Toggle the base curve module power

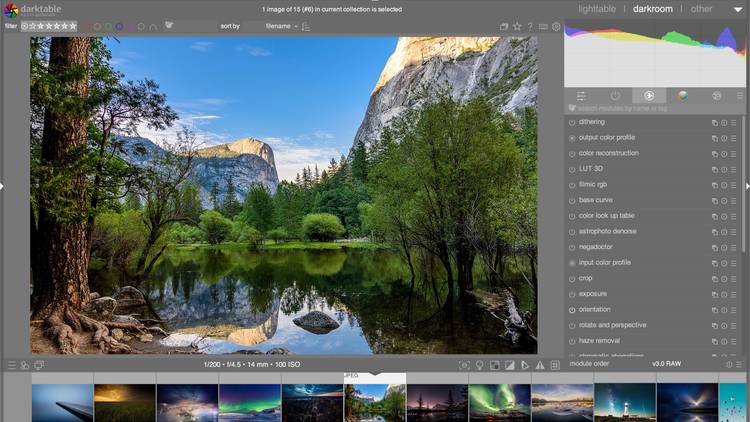[572, 201]
